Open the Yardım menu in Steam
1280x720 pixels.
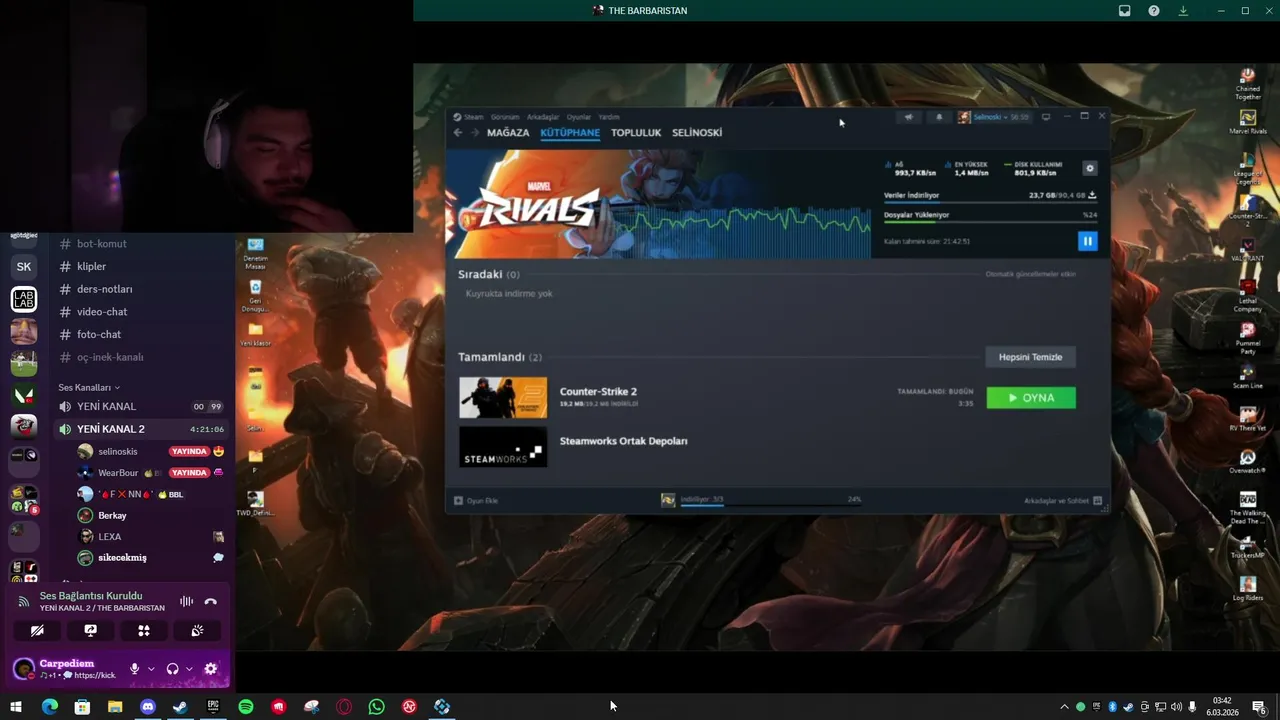609,117
